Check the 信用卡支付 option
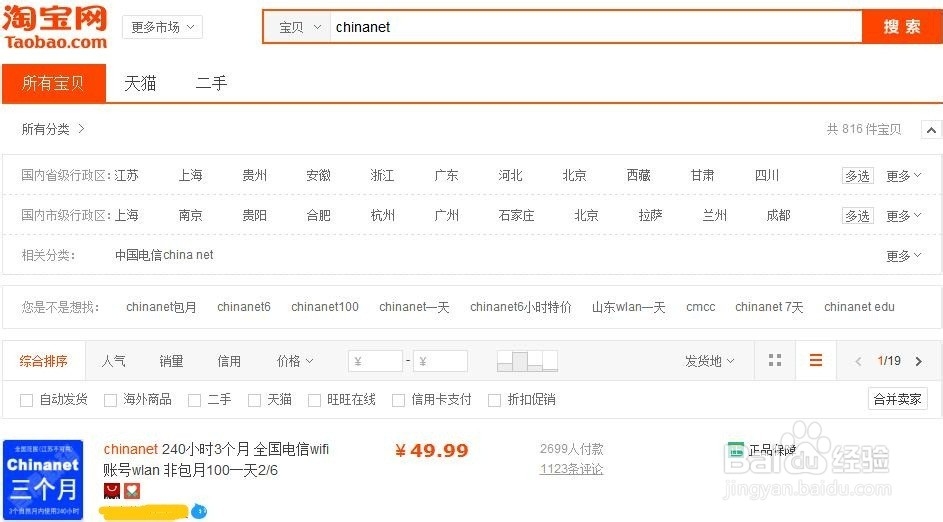This screenshot has height=522, width=943. [398, 400]
